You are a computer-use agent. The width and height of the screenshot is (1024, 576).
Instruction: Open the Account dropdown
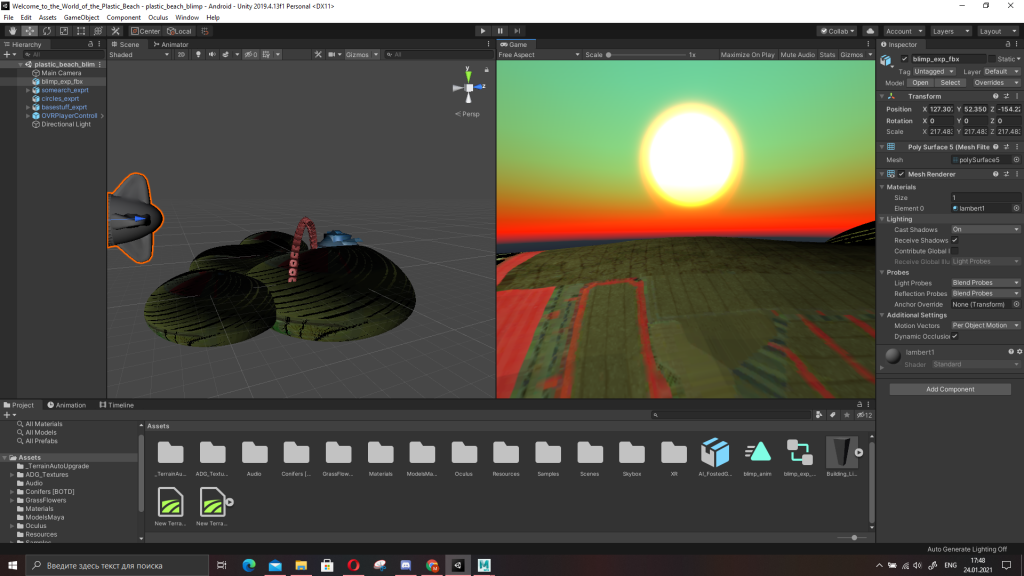(x=903, y=31)
